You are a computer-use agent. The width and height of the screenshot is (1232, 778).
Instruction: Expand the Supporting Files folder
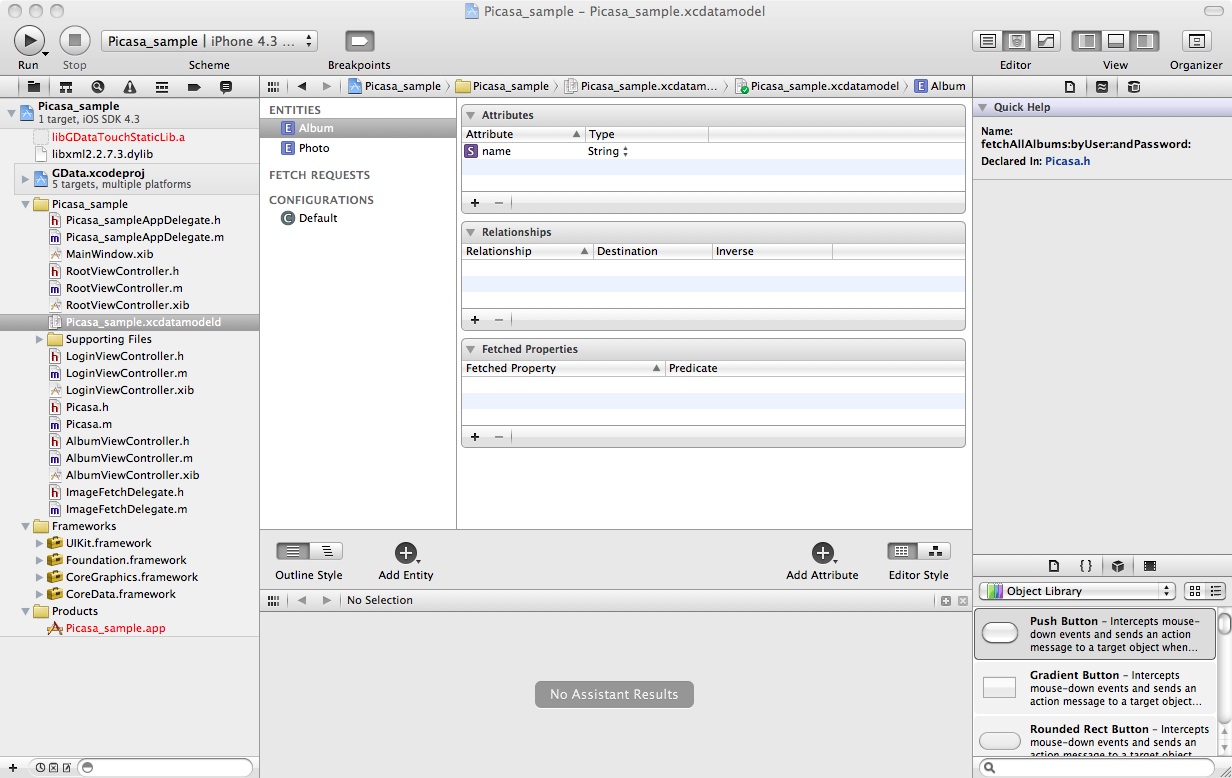(x=40, y=340)
